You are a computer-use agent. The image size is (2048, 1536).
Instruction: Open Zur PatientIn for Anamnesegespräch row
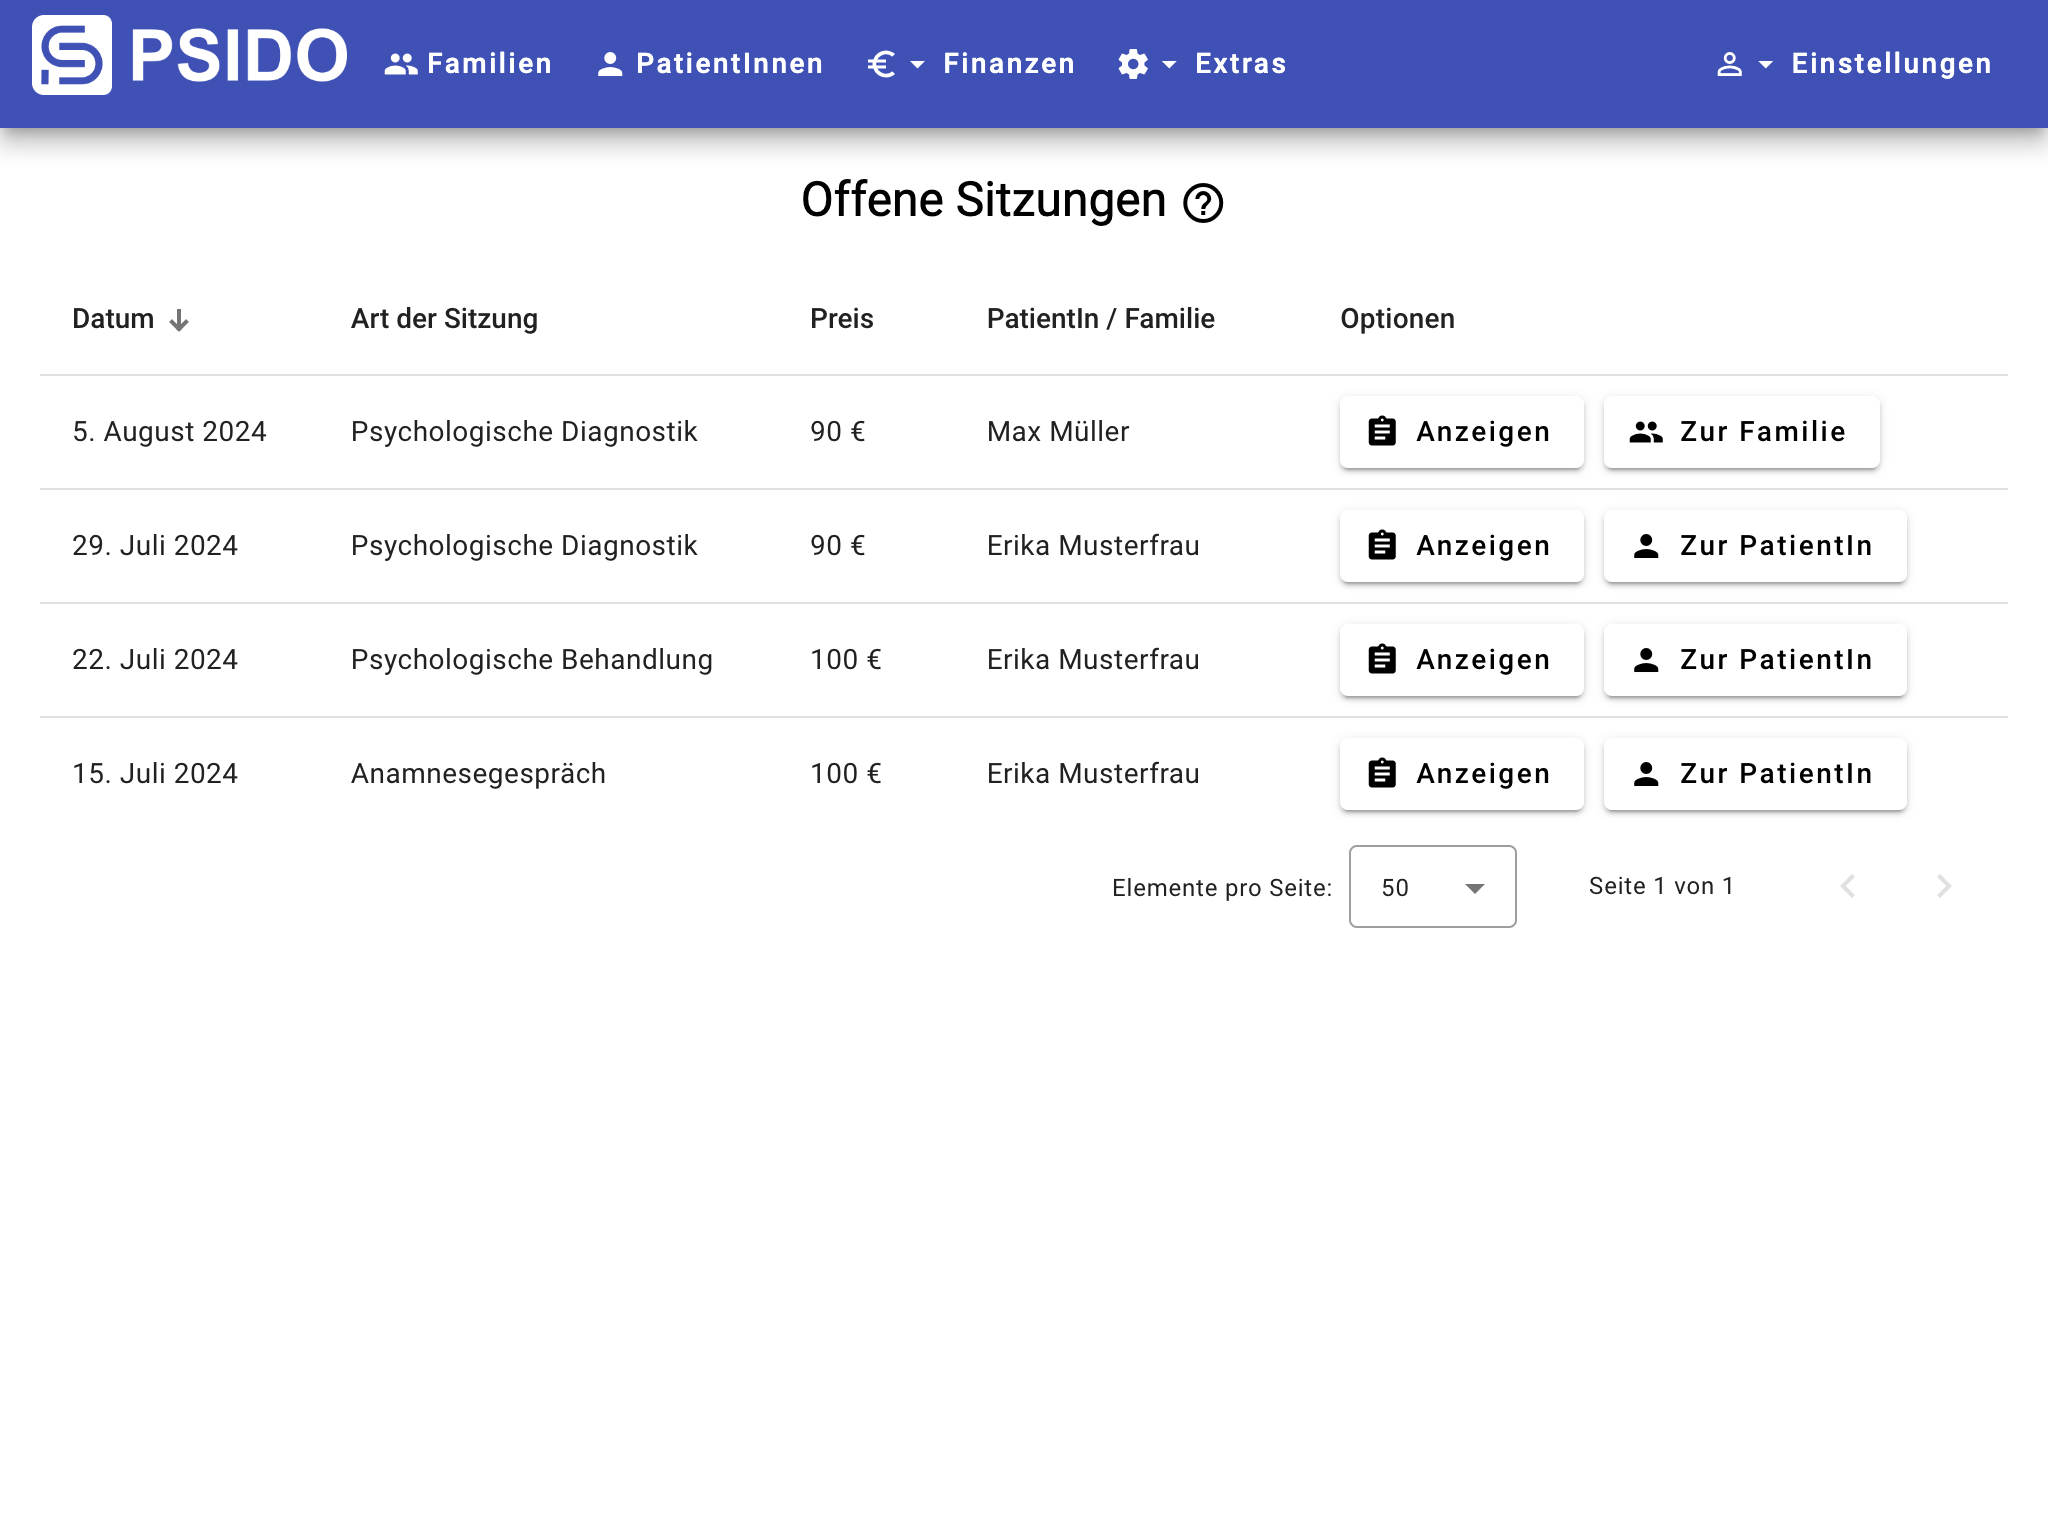[1755, 774]
